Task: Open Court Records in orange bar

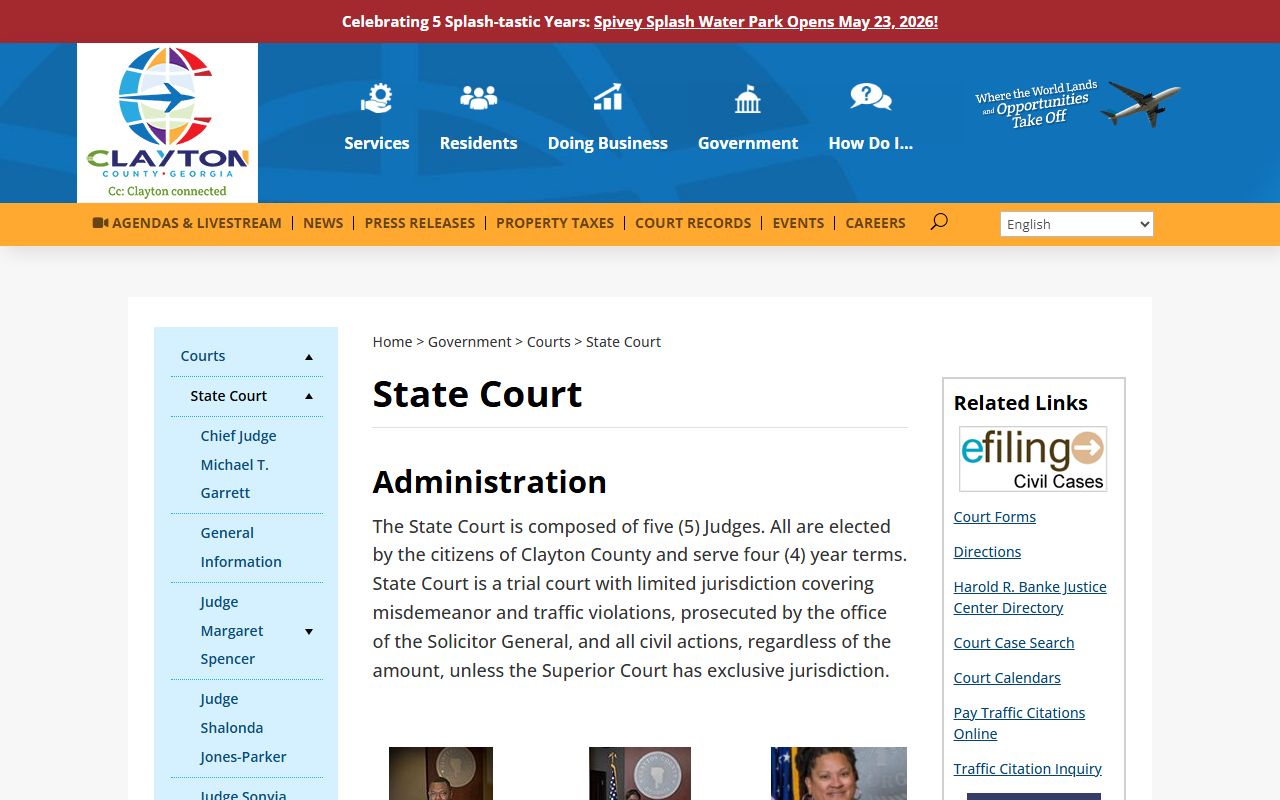Action: pyautogui.click(x=693, y=223)
